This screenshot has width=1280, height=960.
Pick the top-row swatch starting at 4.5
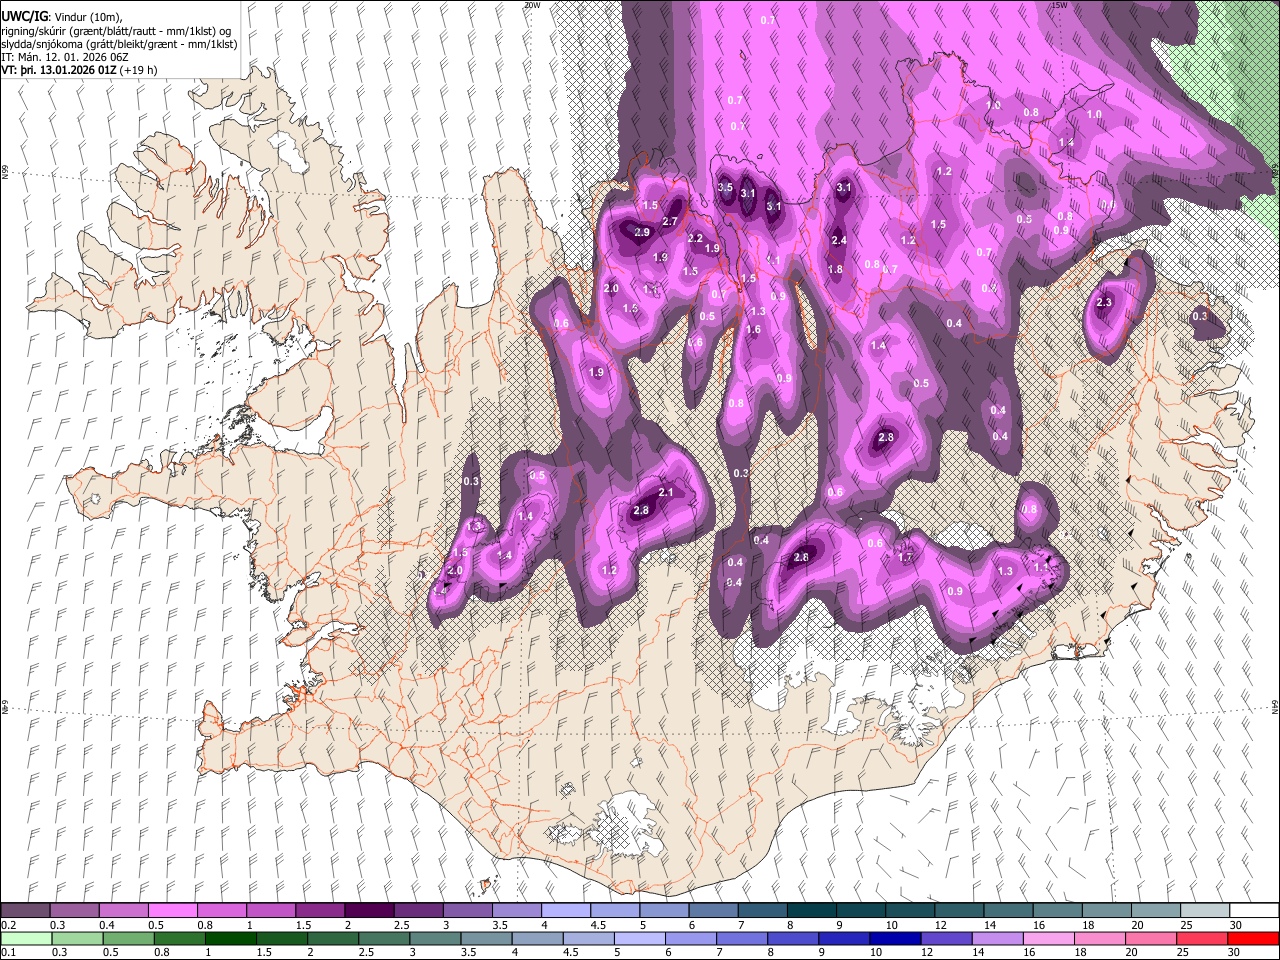(x=615, y=911)
